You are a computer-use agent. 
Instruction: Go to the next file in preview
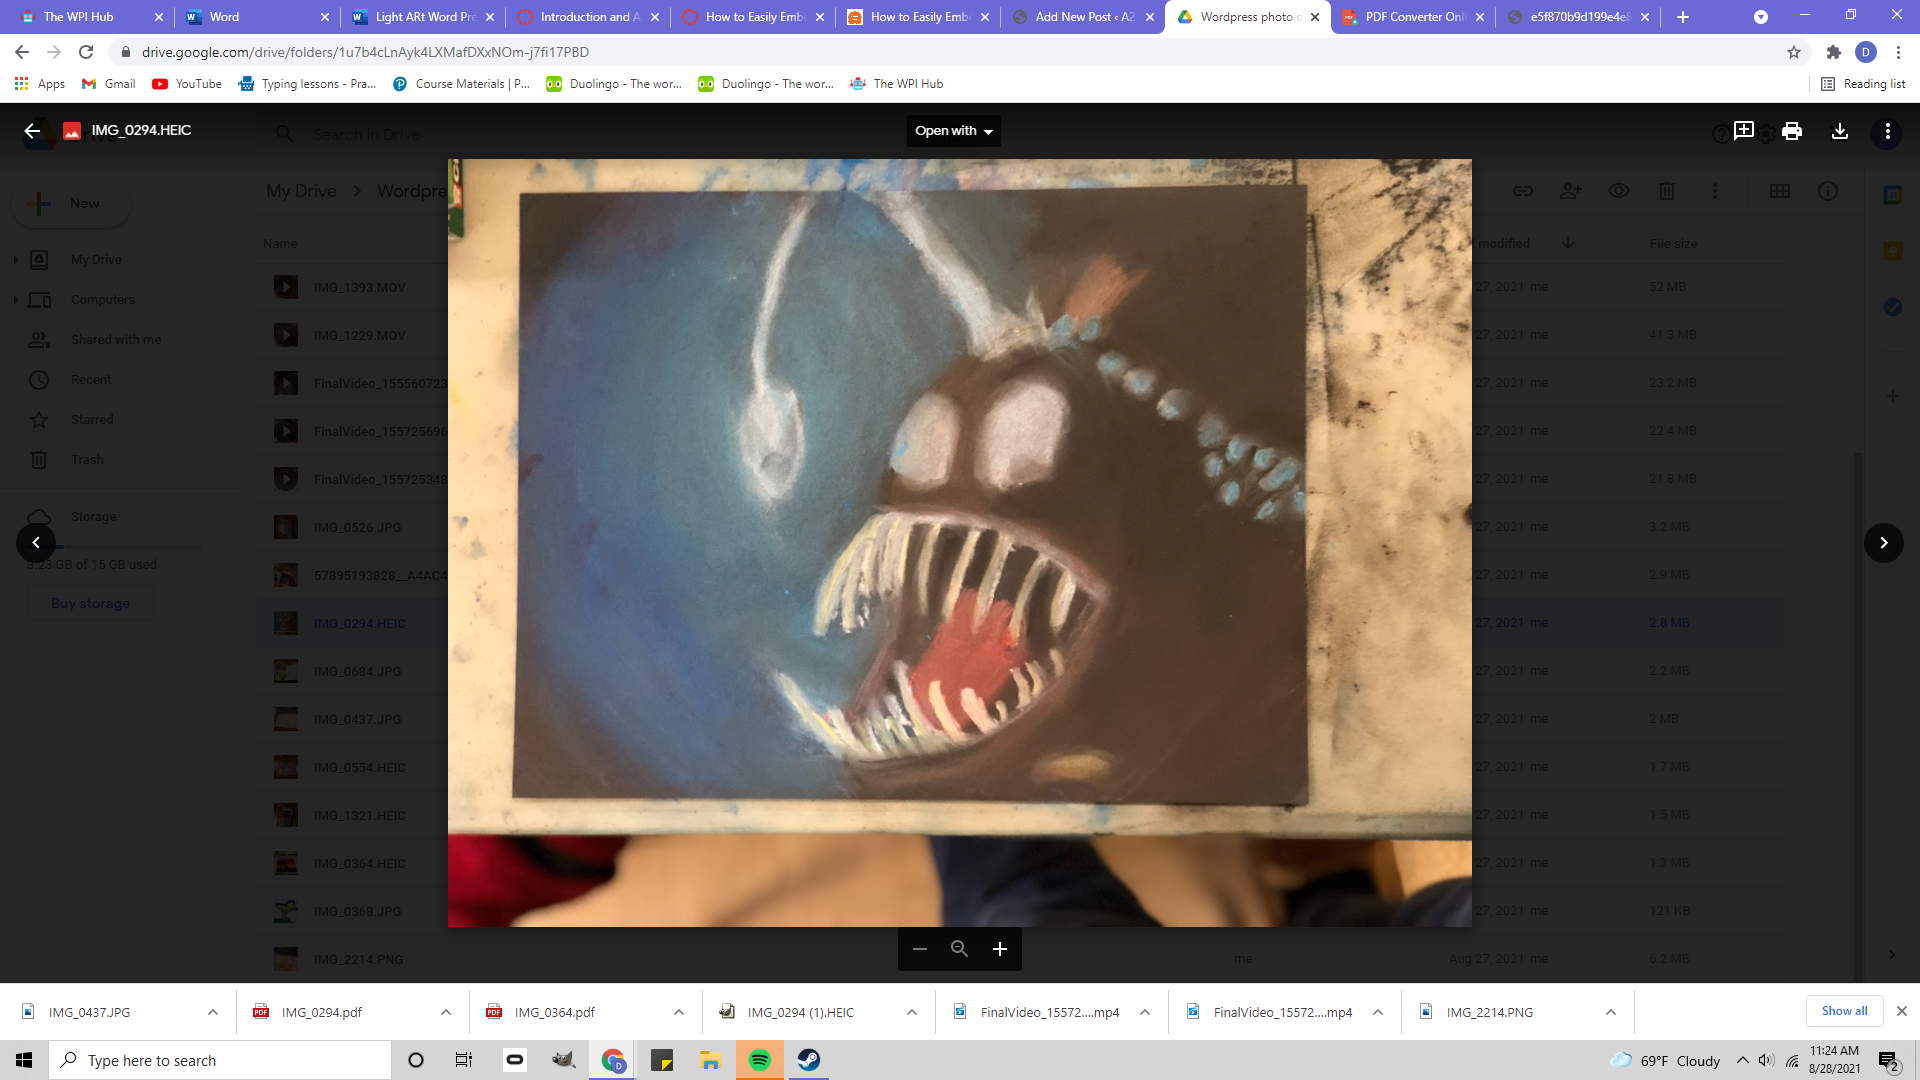coord(1884,543)
